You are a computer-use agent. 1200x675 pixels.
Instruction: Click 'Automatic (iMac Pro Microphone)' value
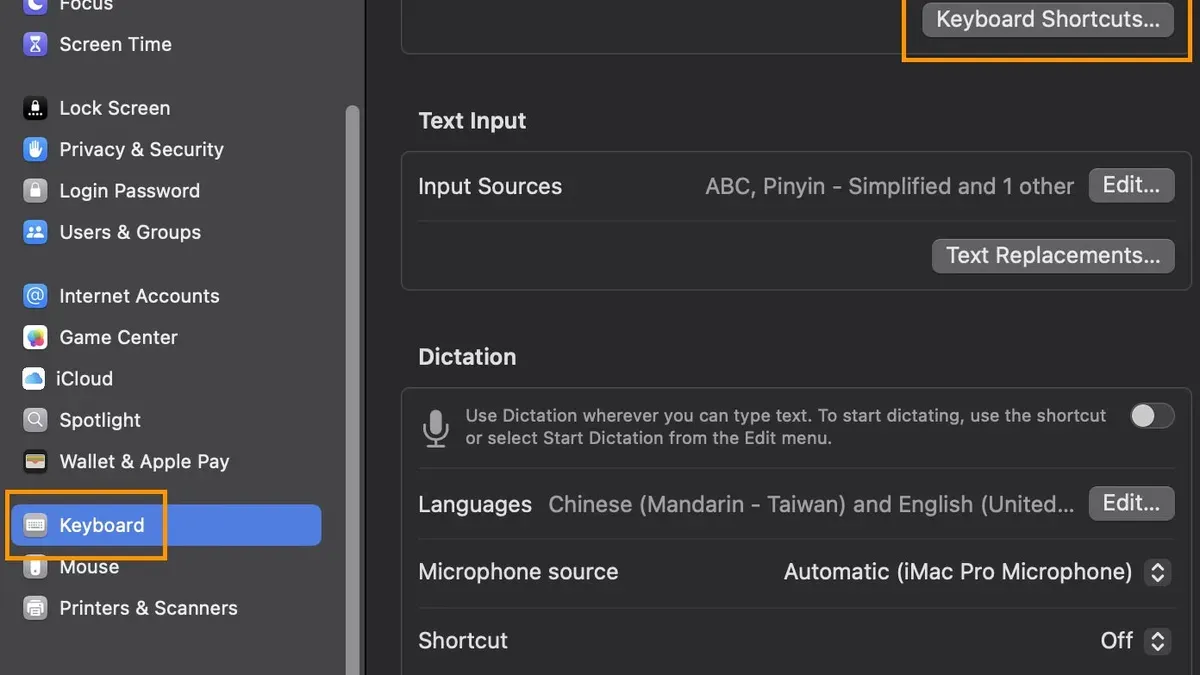click(958, 572)
